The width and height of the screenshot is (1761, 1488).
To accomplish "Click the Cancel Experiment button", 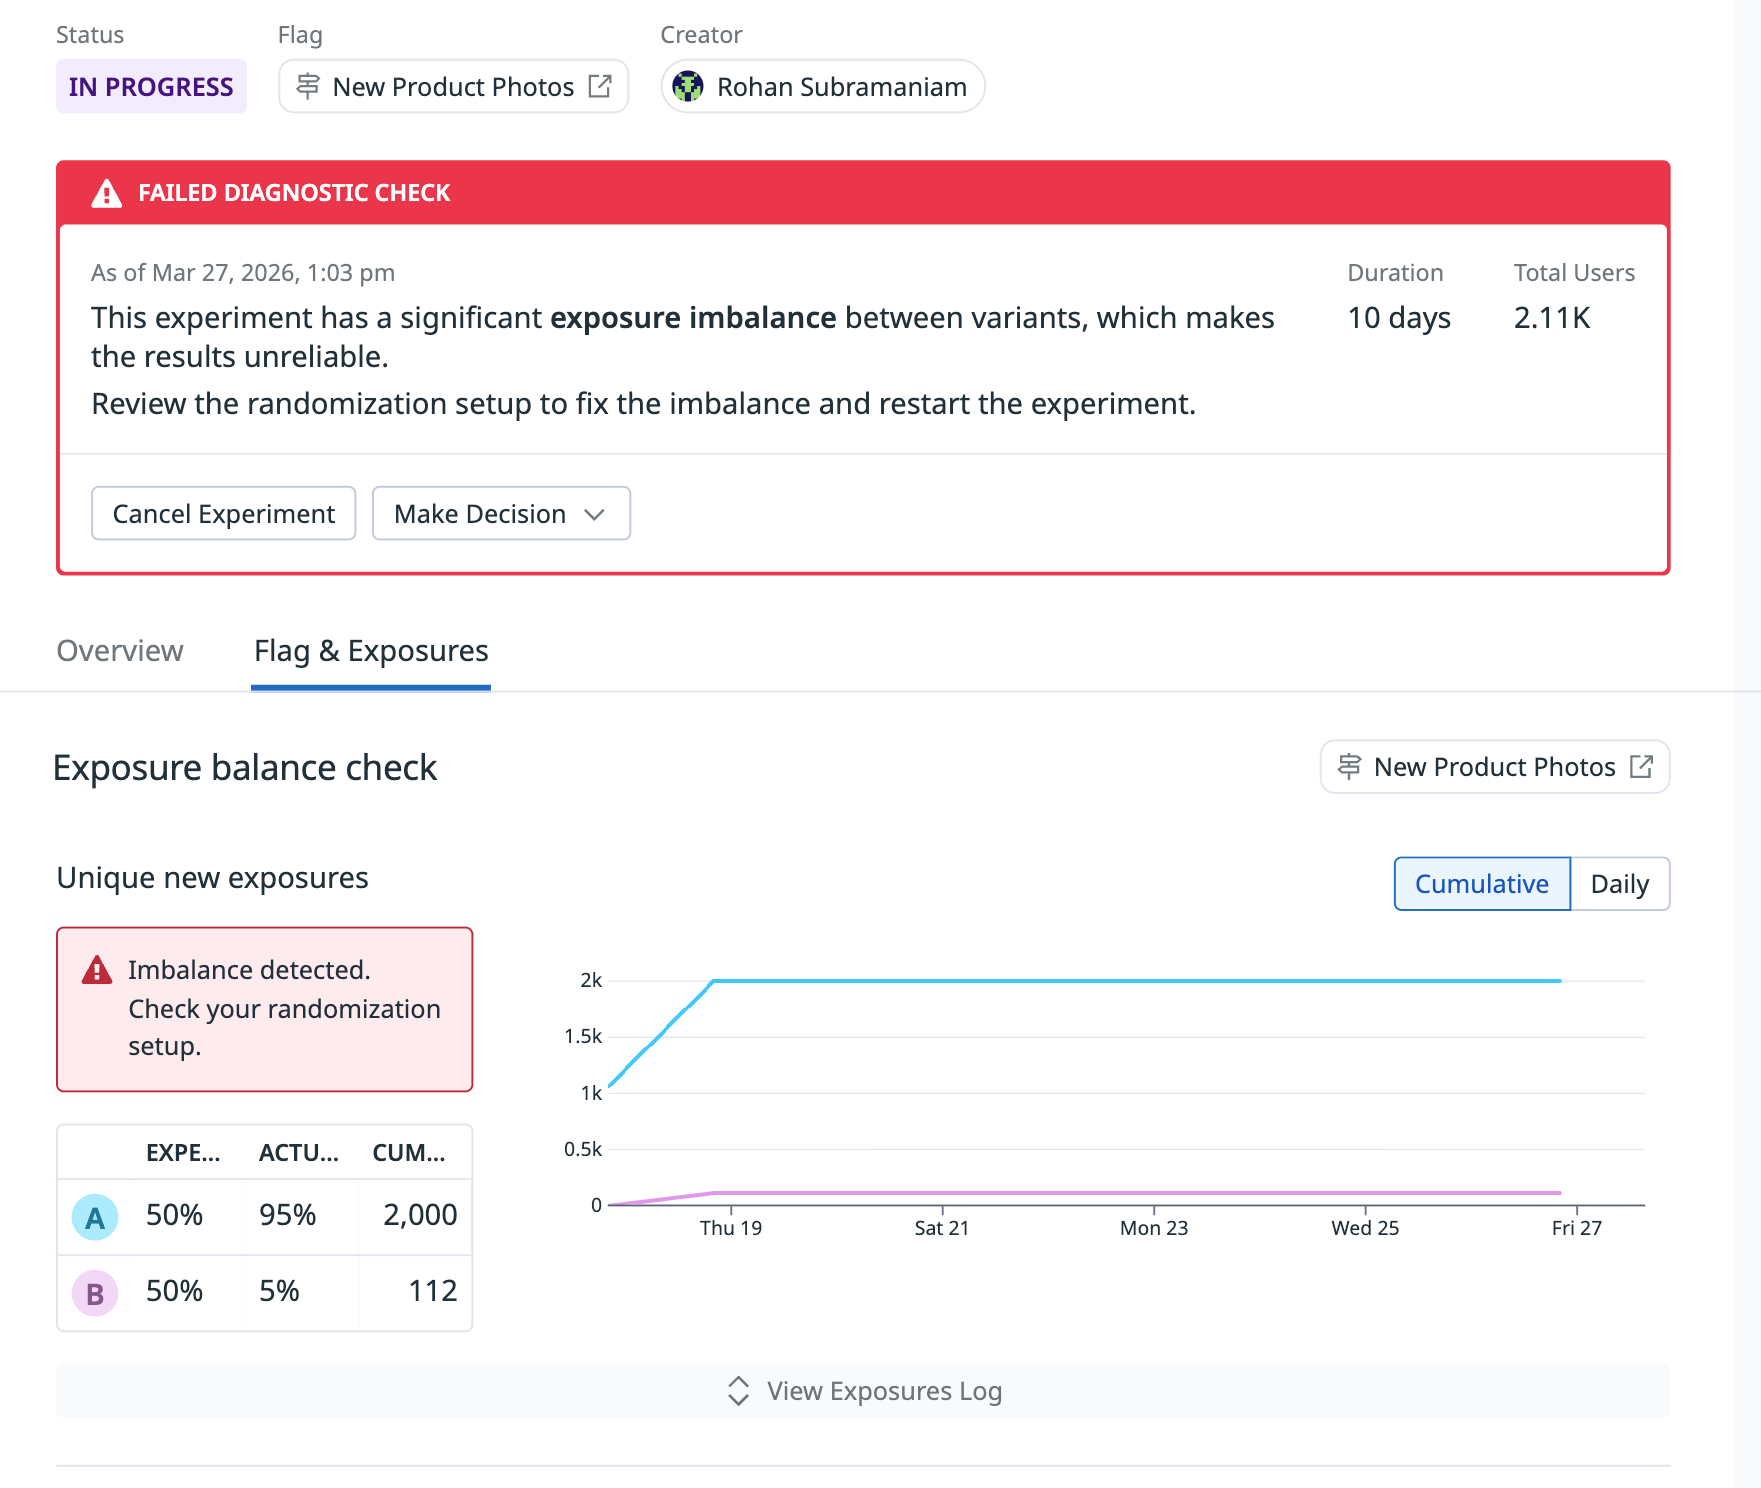I will pos(223,513).
